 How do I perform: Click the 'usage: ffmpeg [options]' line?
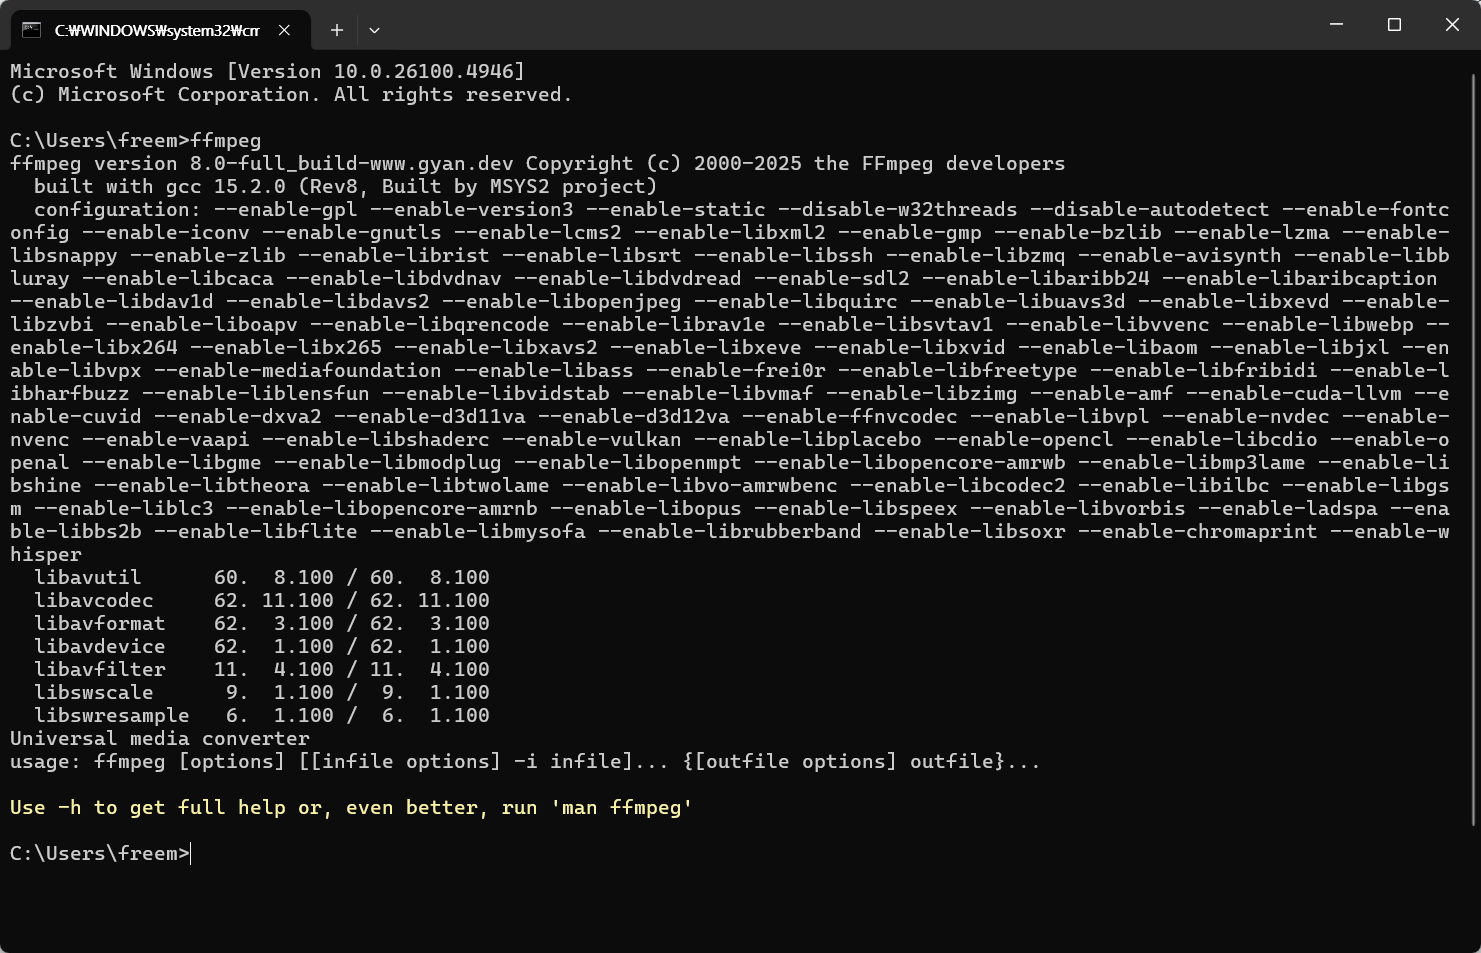click(x=525, y=761)
